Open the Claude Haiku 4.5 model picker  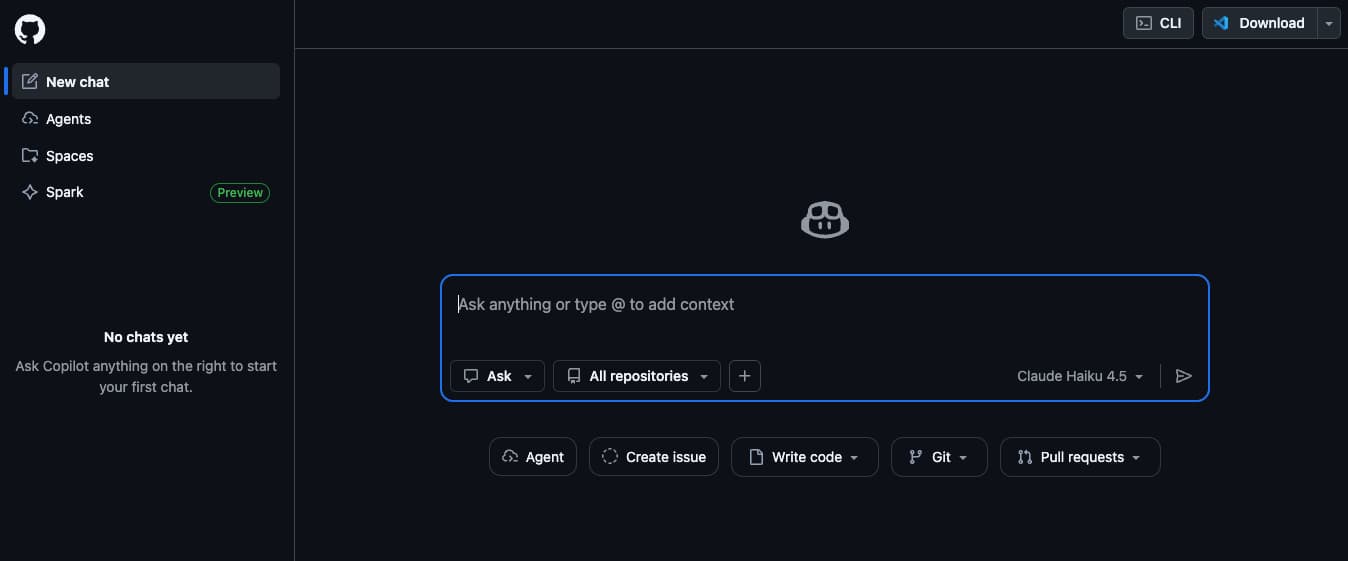click(1080, 376)
